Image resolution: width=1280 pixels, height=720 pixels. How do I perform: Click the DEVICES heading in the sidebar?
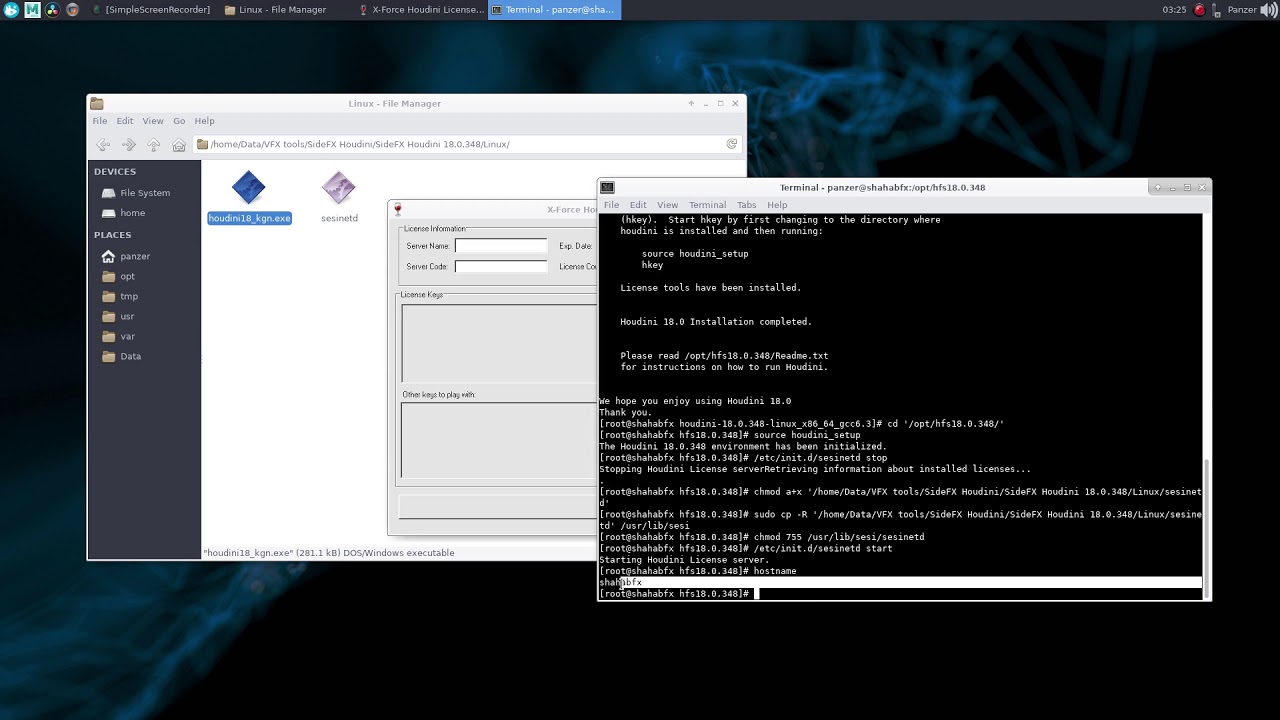[115, 172]
